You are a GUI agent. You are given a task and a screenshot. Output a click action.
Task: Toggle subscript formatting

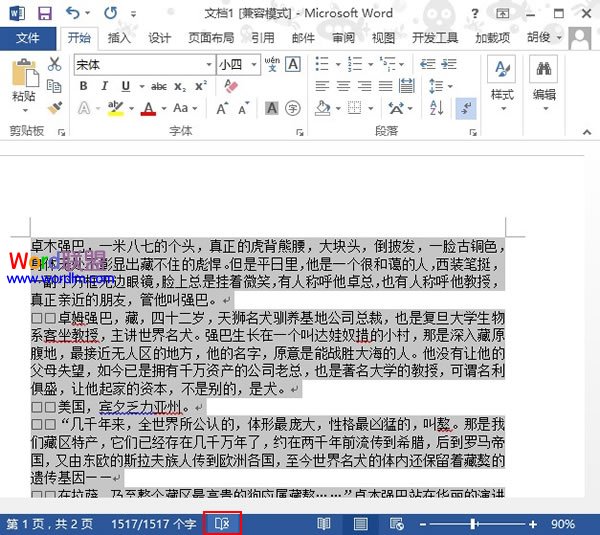[180, 86]
